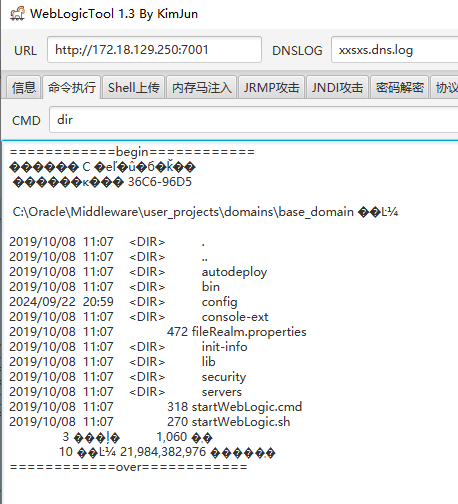The image size is (458, 504).
Task: Click the URL label
Action: 25,51
